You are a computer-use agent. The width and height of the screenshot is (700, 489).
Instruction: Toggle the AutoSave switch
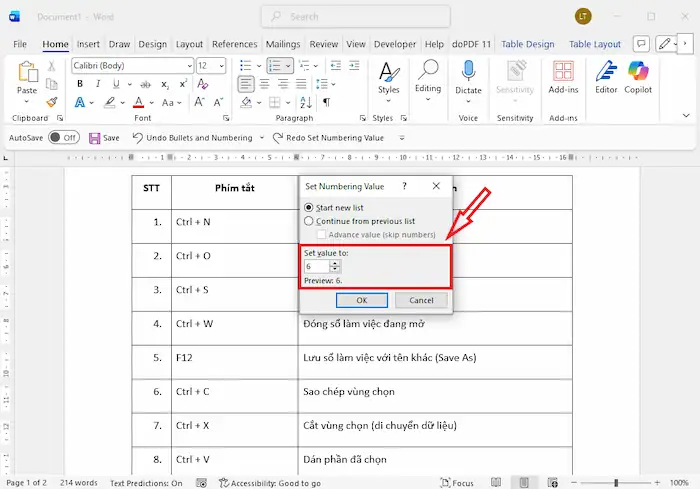point(63,138)
